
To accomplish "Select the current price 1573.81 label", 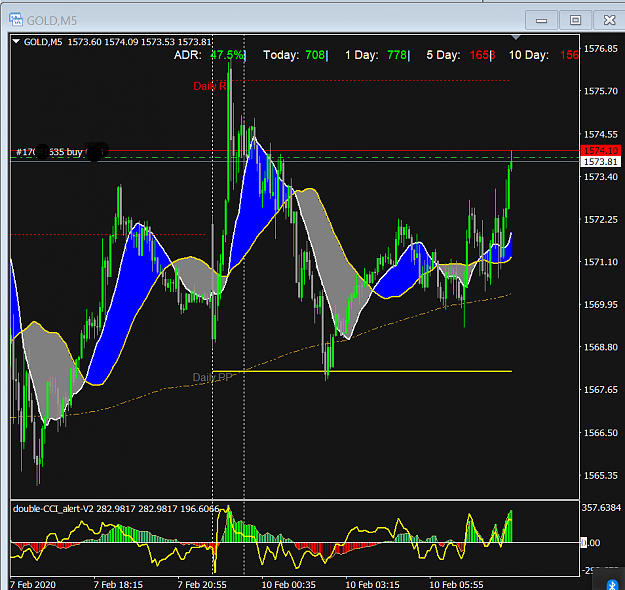I will point(601,161).
